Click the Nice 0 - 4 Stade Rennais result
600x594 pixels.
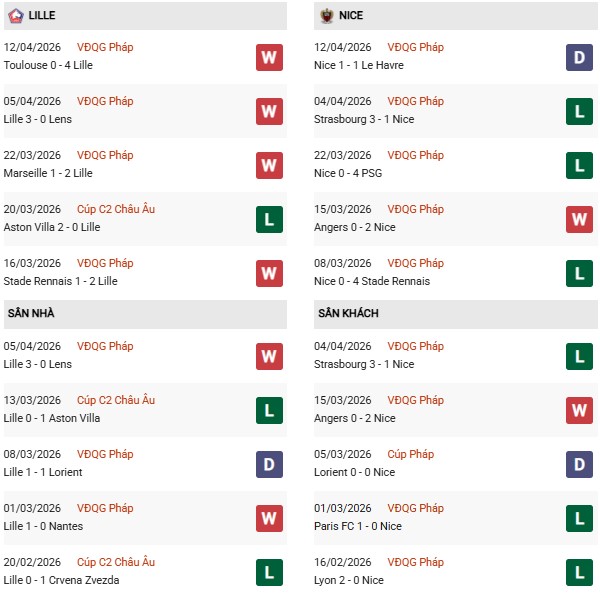[x=371, y=281]
